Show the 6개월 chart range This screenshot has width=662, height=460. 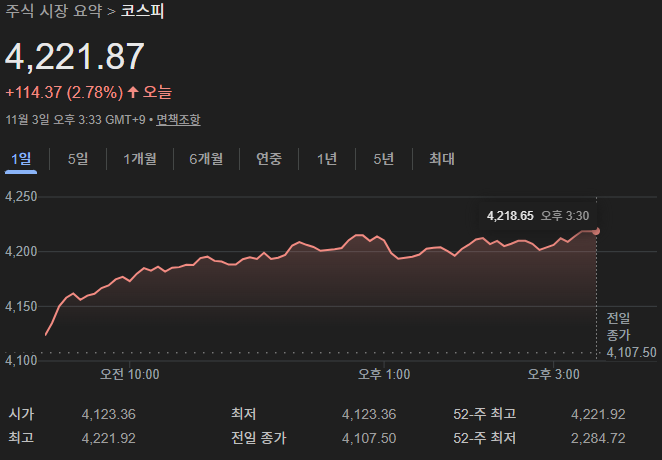(206, 159)
